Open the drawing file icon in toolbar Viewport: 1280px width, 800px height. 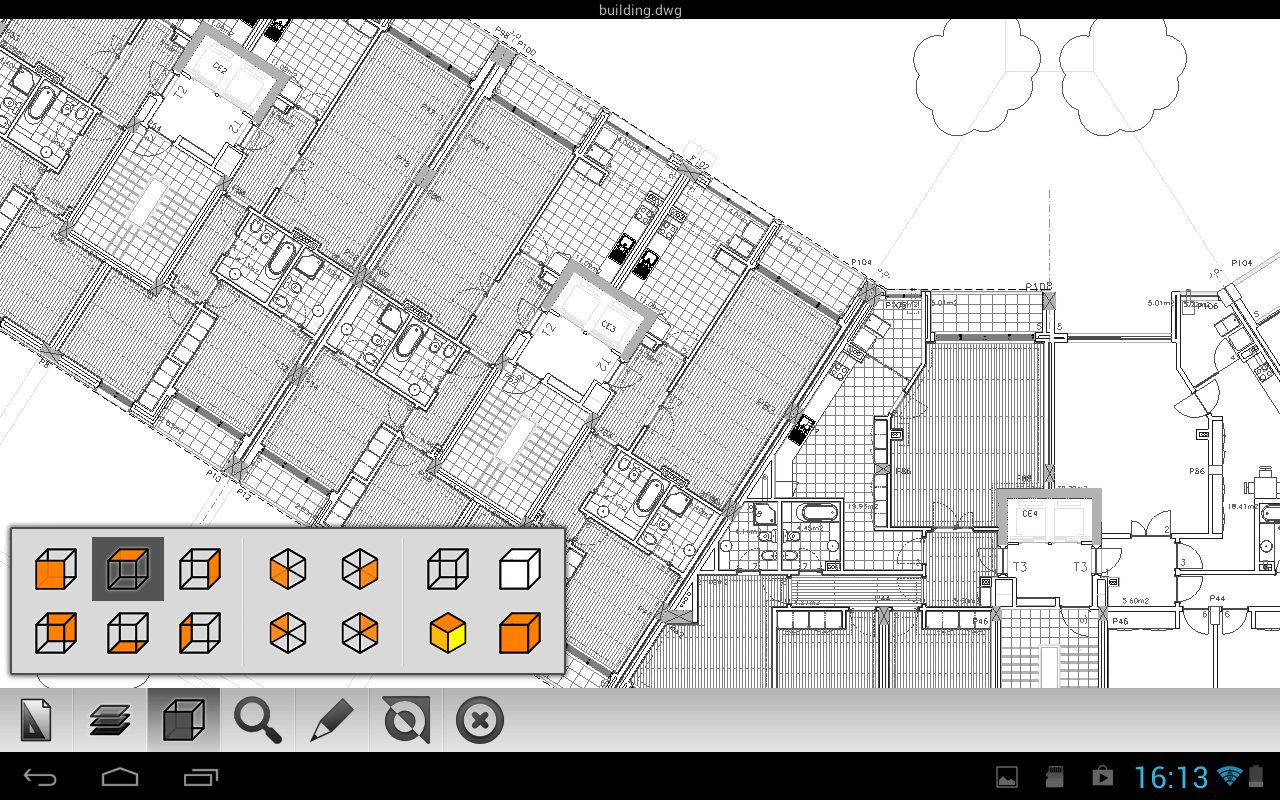click(x=36, y=720)
